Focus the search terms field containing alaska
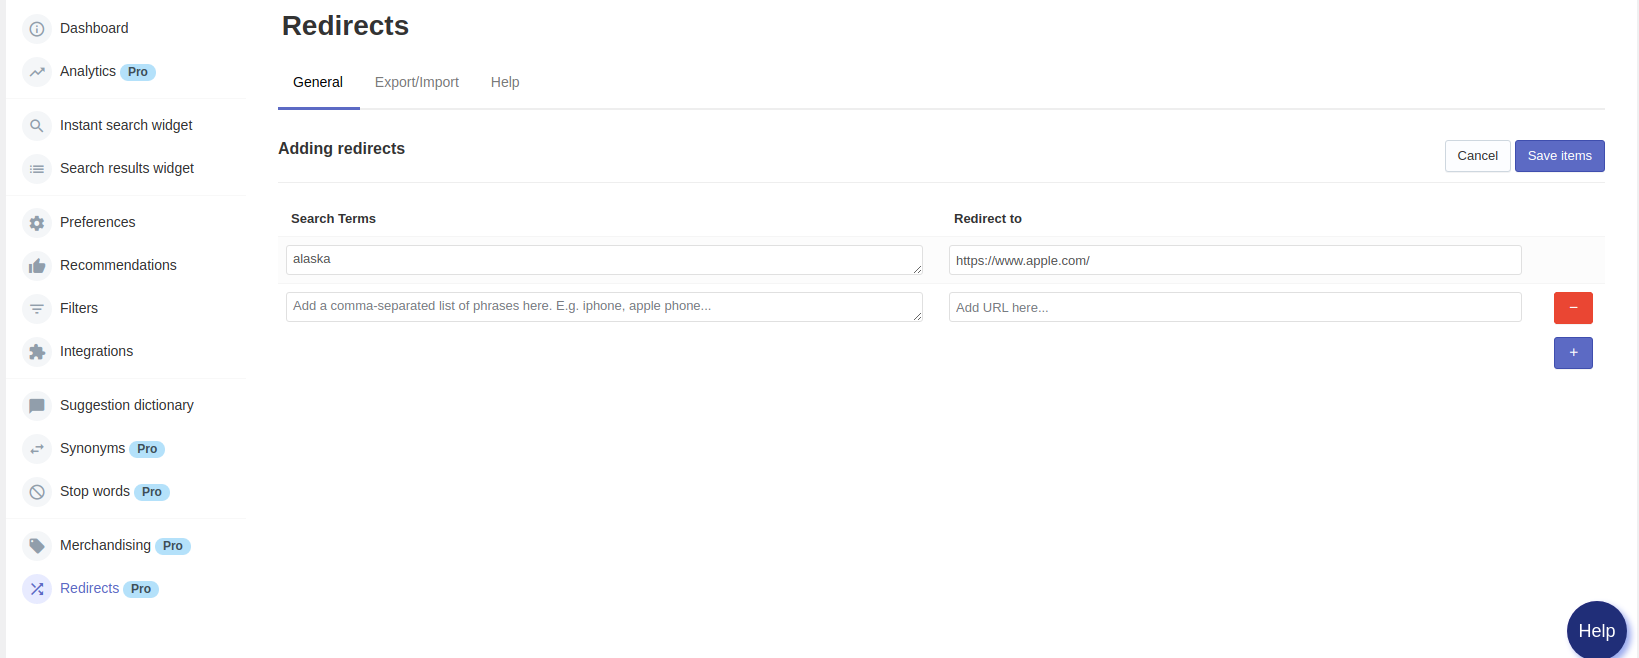Viewport: 1639px width, 658px height. coord(604,260)
